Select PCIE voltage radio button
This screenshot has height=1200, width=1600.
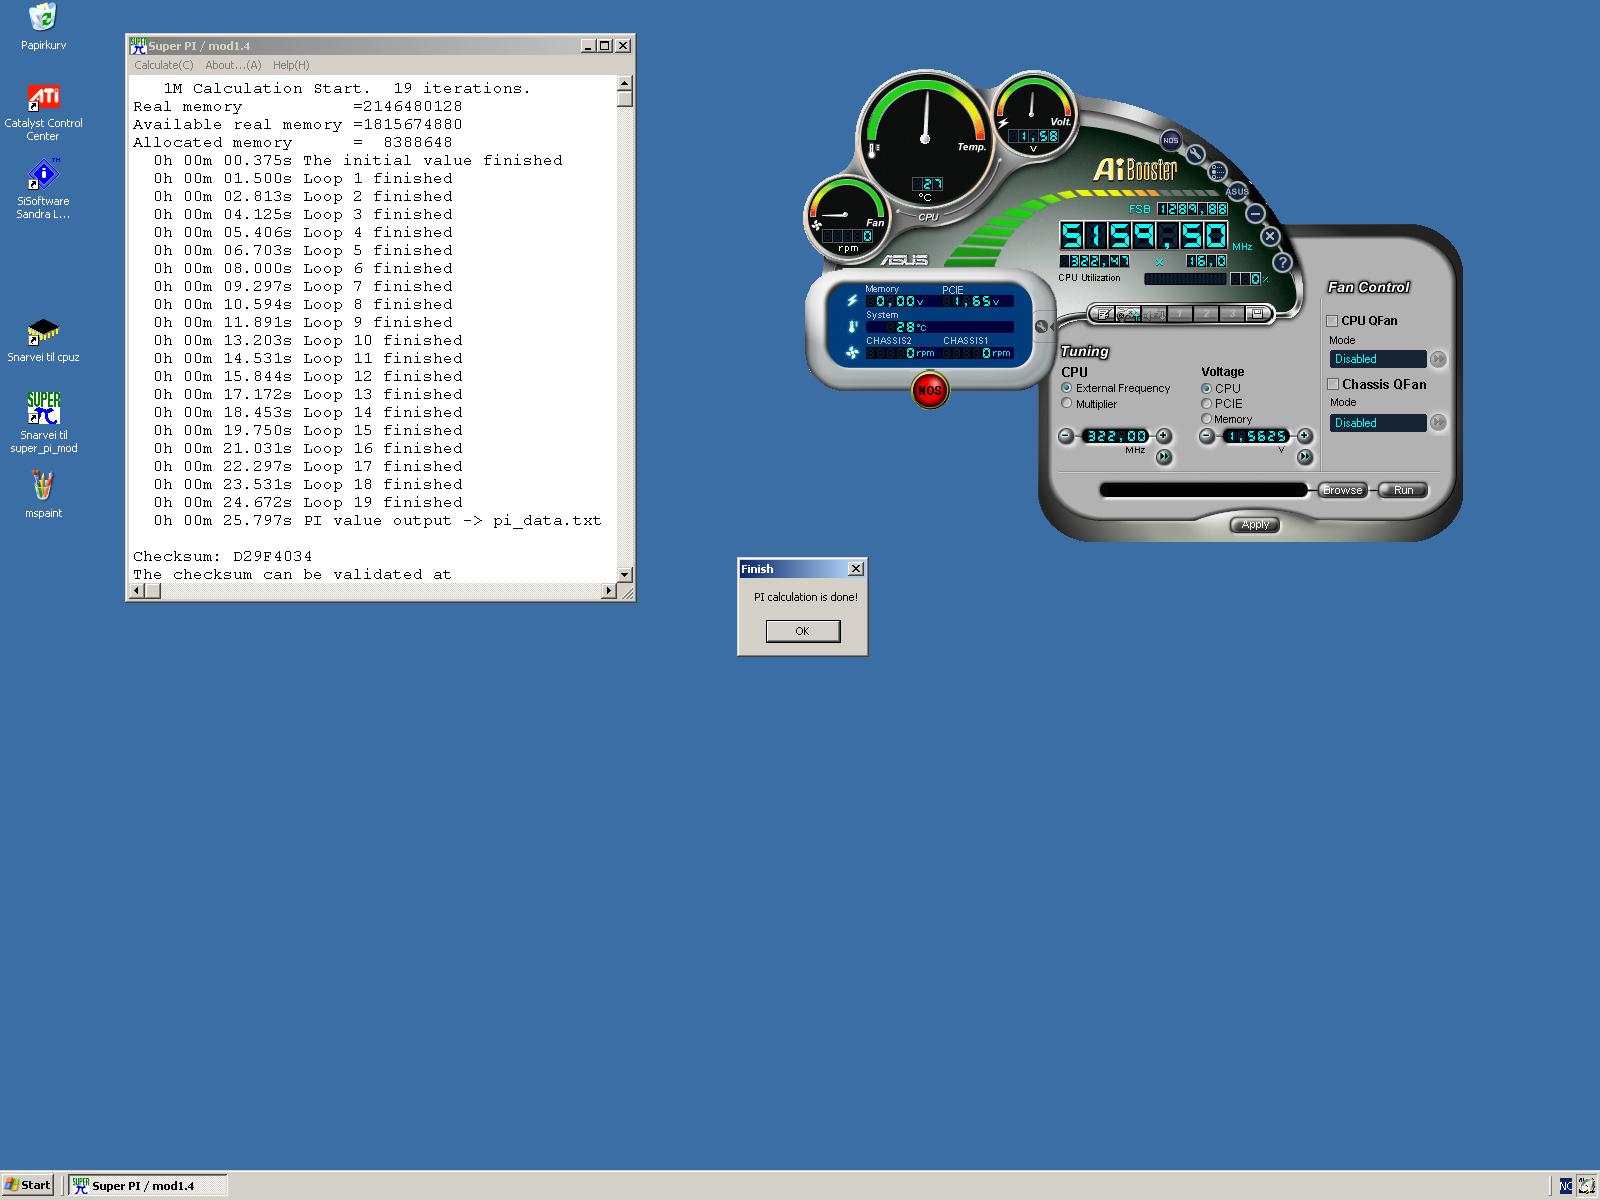click(x=1207, y=404)
